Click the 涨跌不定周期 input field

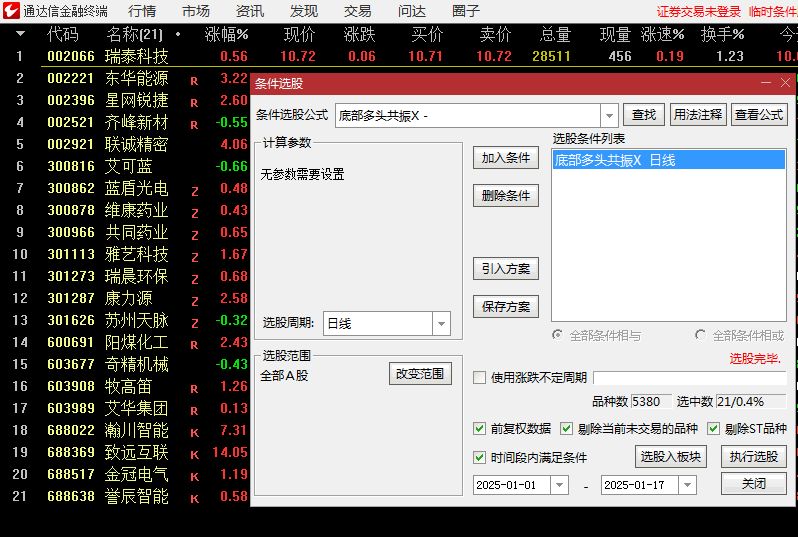point(690,378)
